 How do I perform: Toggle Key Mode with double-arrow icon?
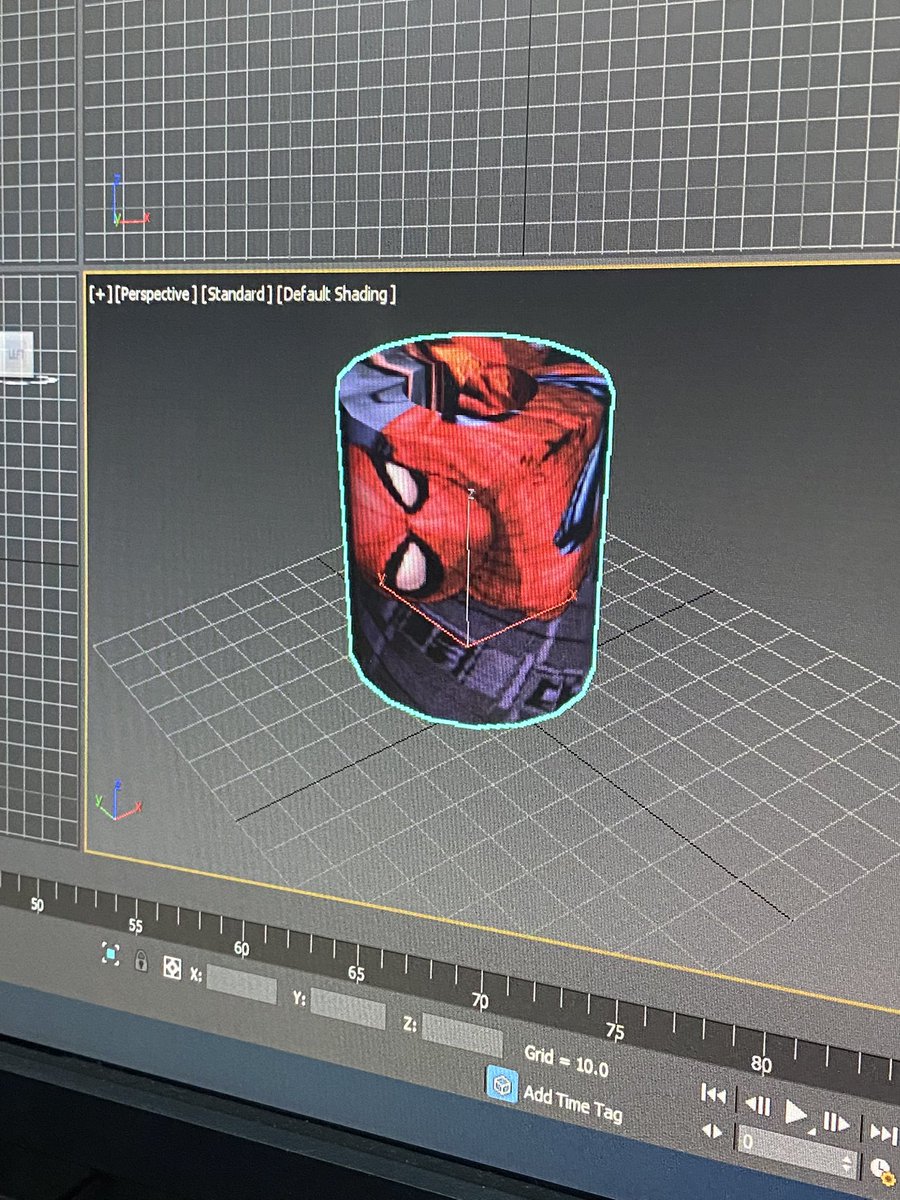pos(712,1132)
